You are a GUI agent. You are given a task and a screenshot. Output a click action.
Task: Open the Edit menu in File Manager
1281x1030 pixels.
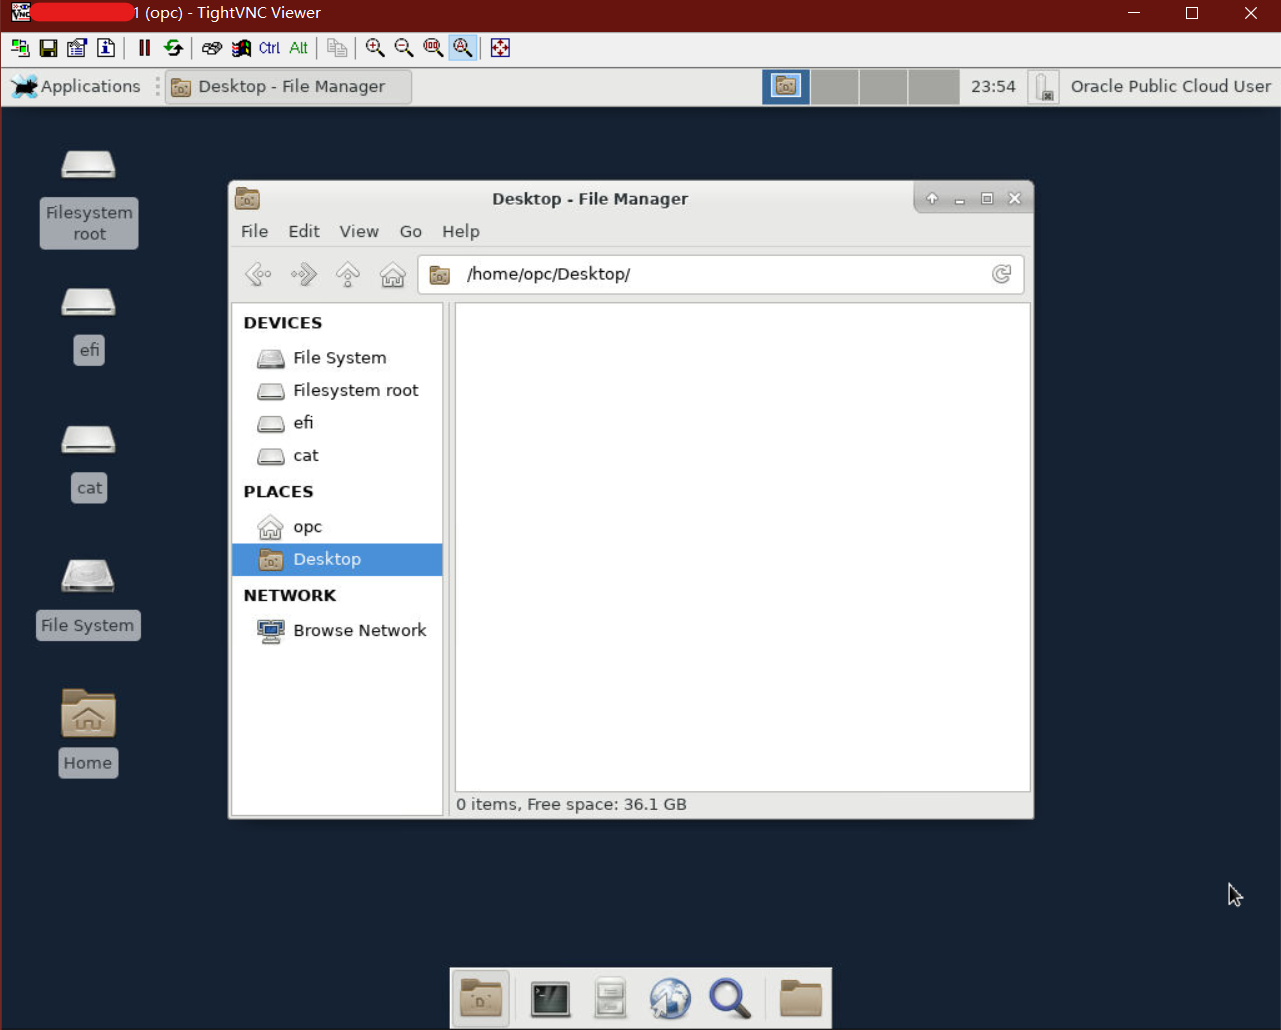[x=304, y=231]
